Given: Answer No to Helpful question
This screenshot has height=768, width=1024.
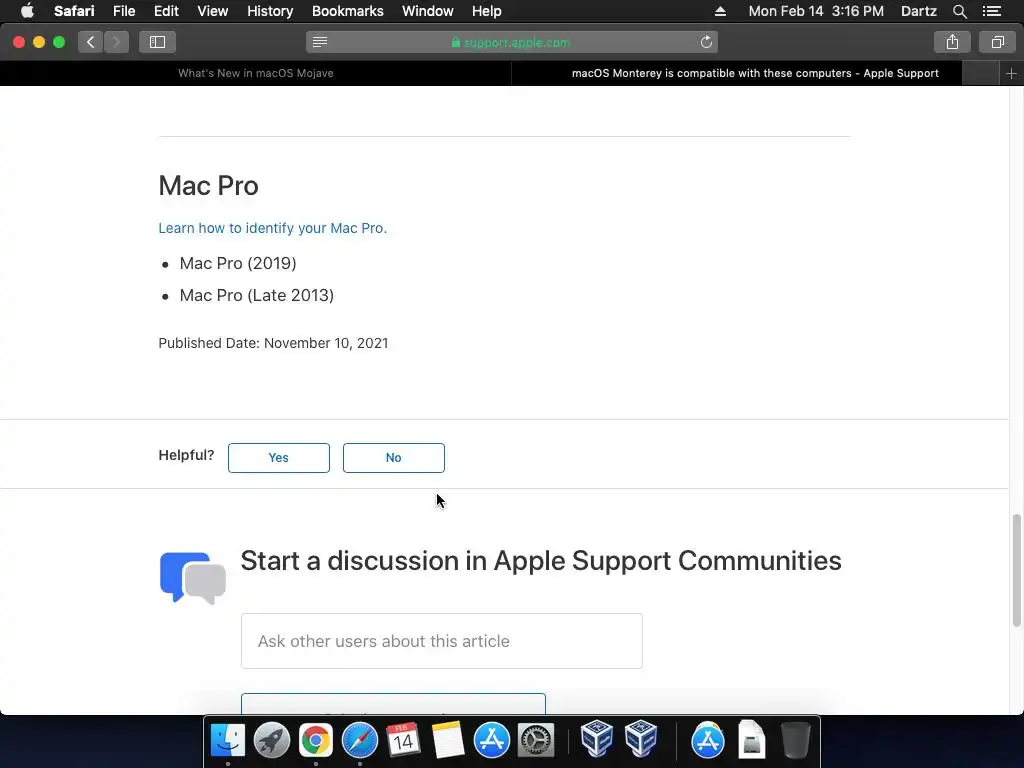Looking at the screenshot, I should pos(394,458).
